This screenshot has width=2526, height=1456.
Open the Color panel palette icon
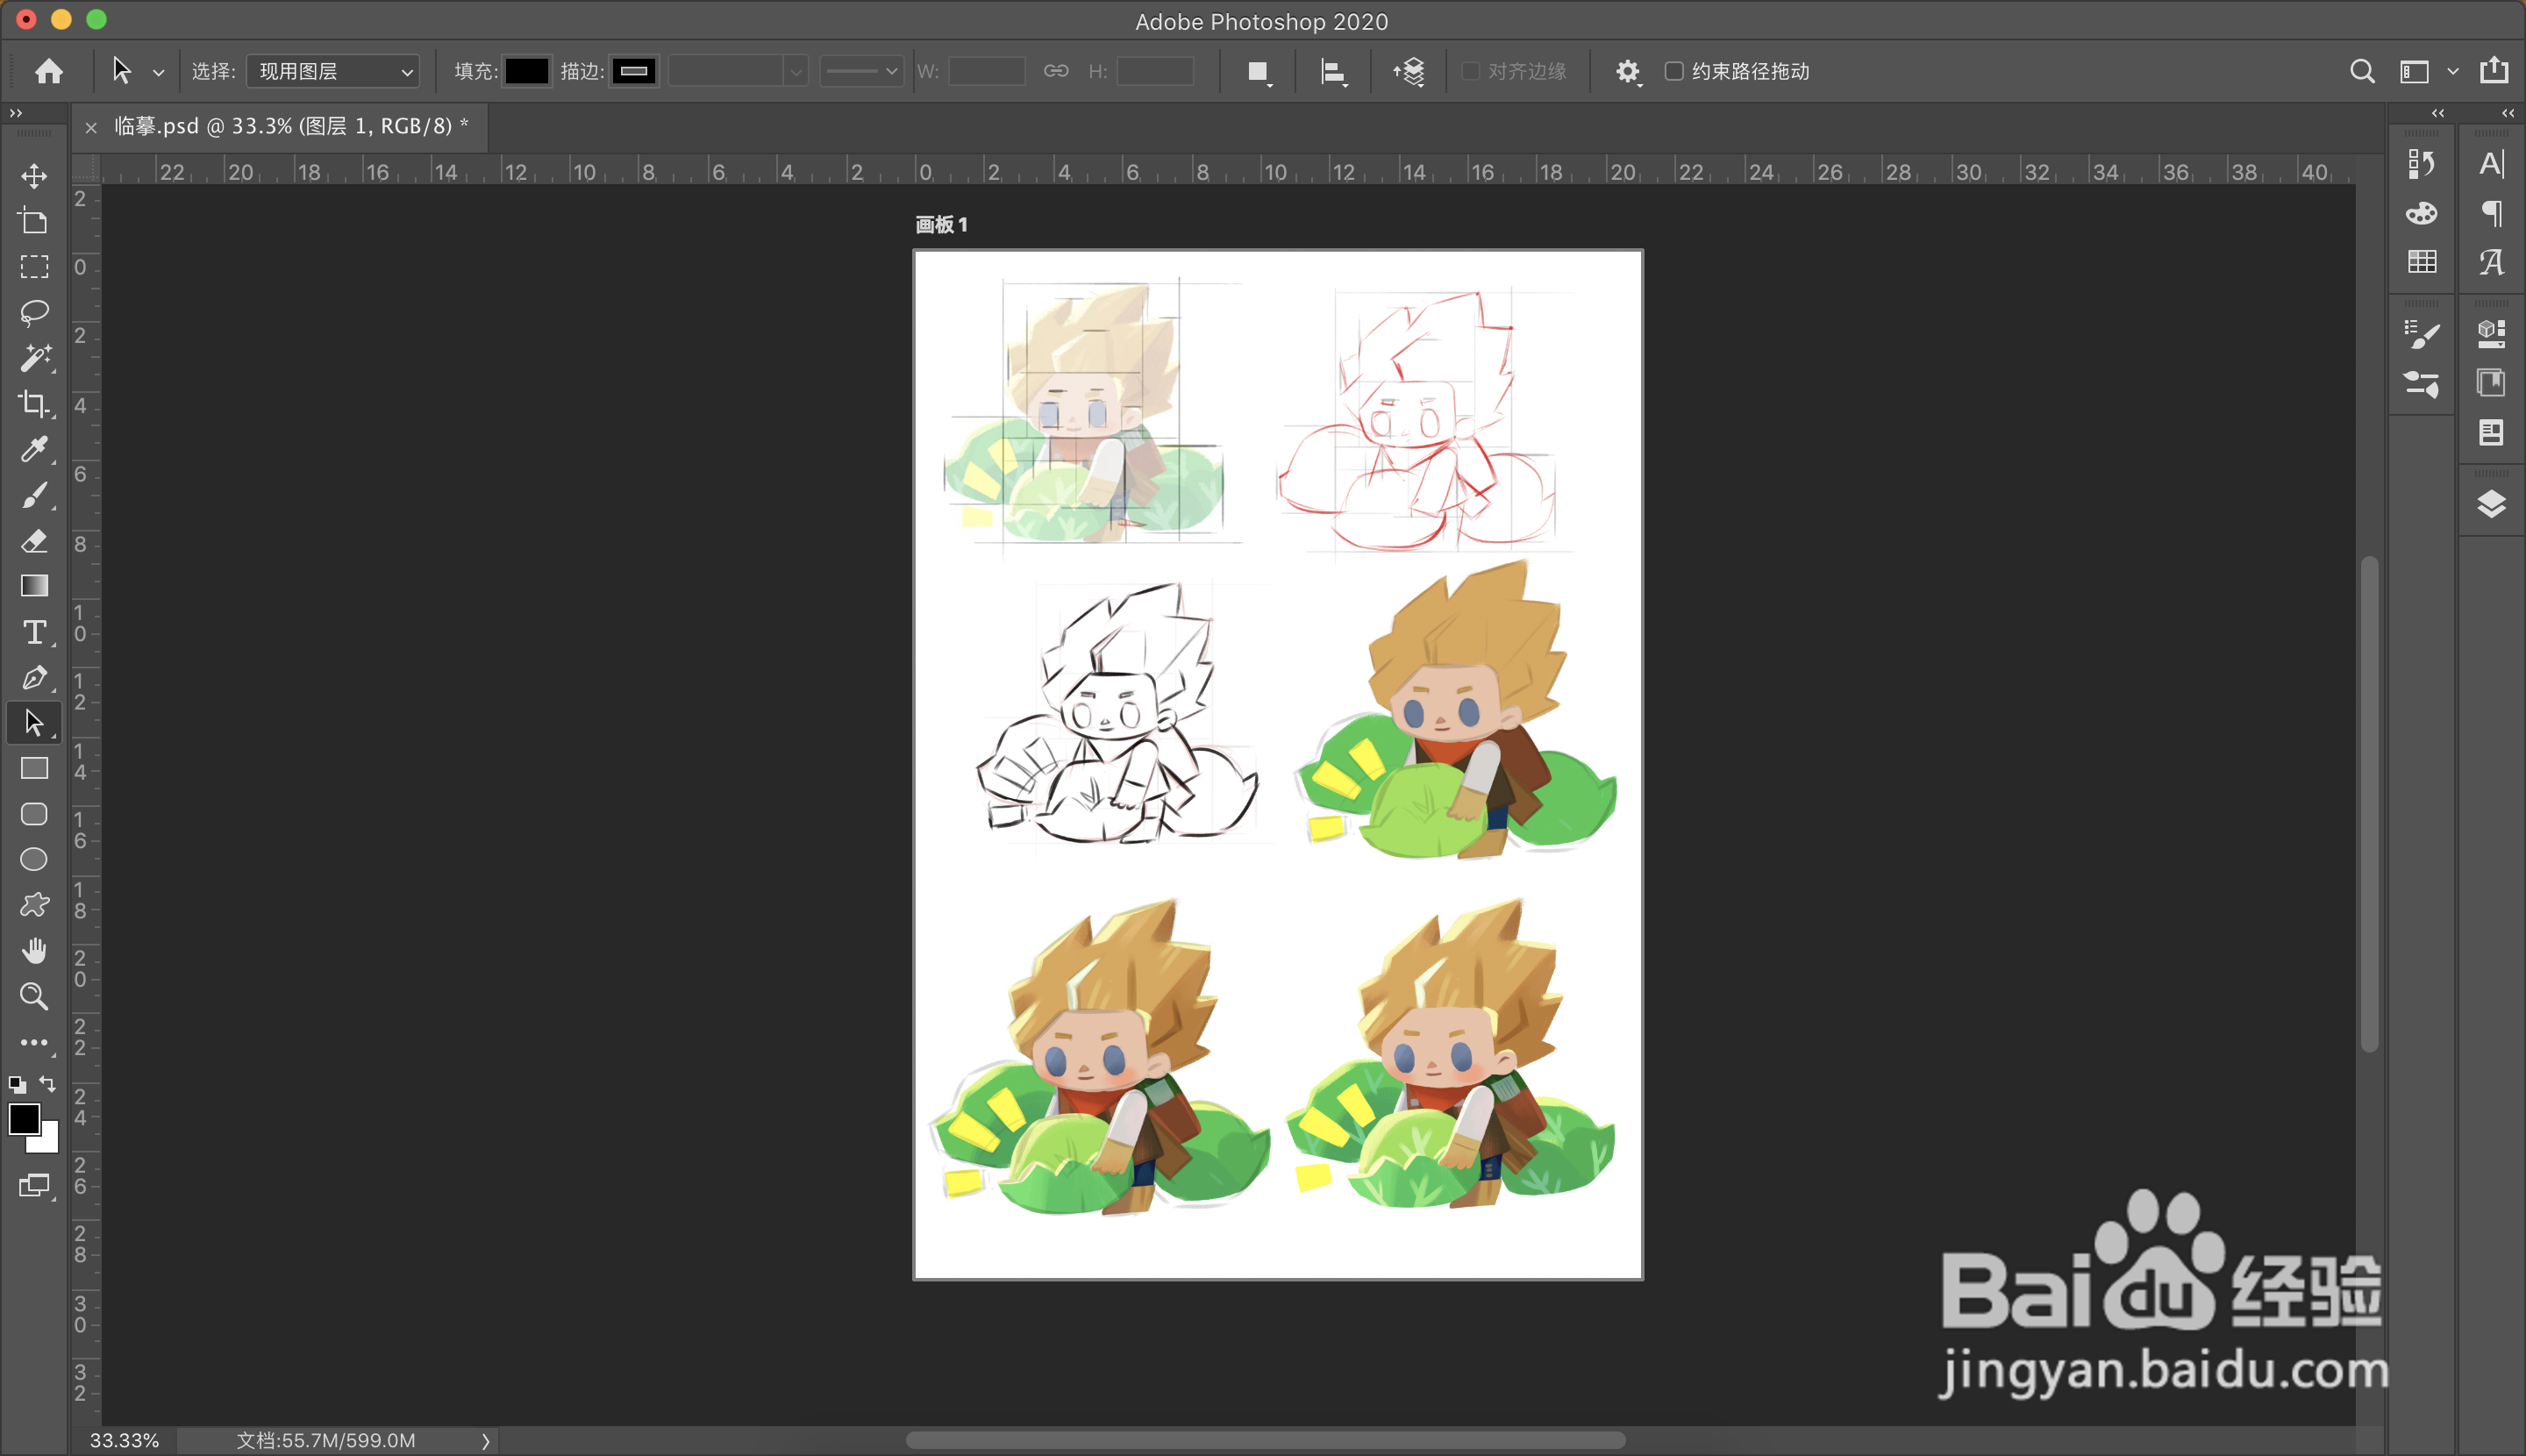2421,213
